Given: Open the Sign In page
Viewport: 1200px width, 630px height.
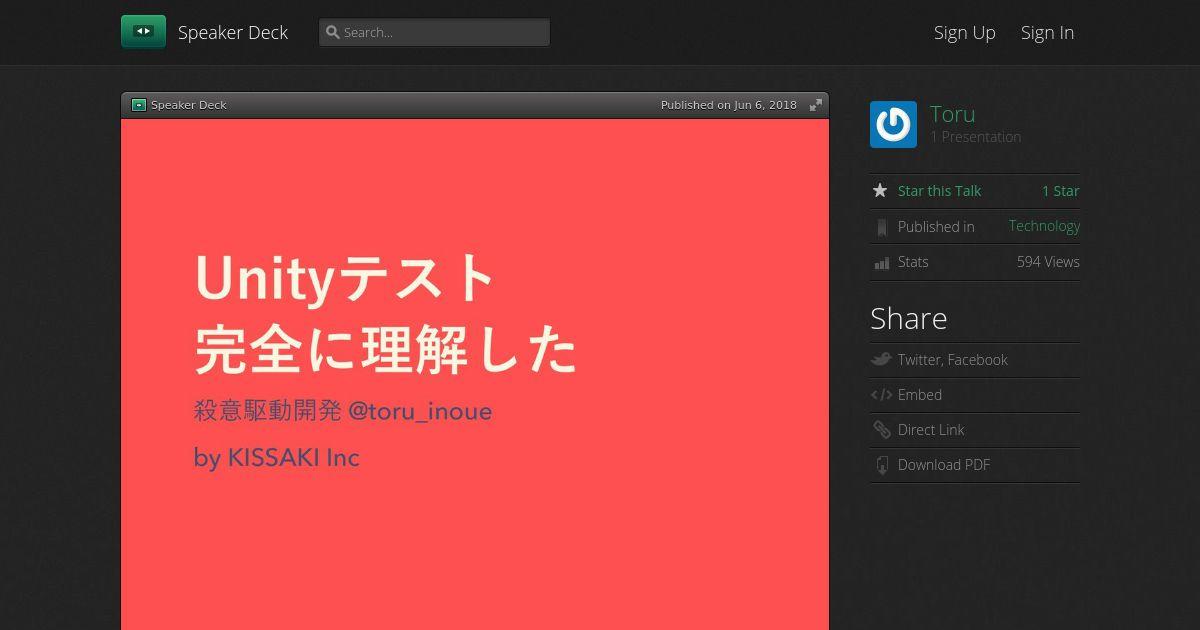Looking at the screenshot, I should point(1047,32).
